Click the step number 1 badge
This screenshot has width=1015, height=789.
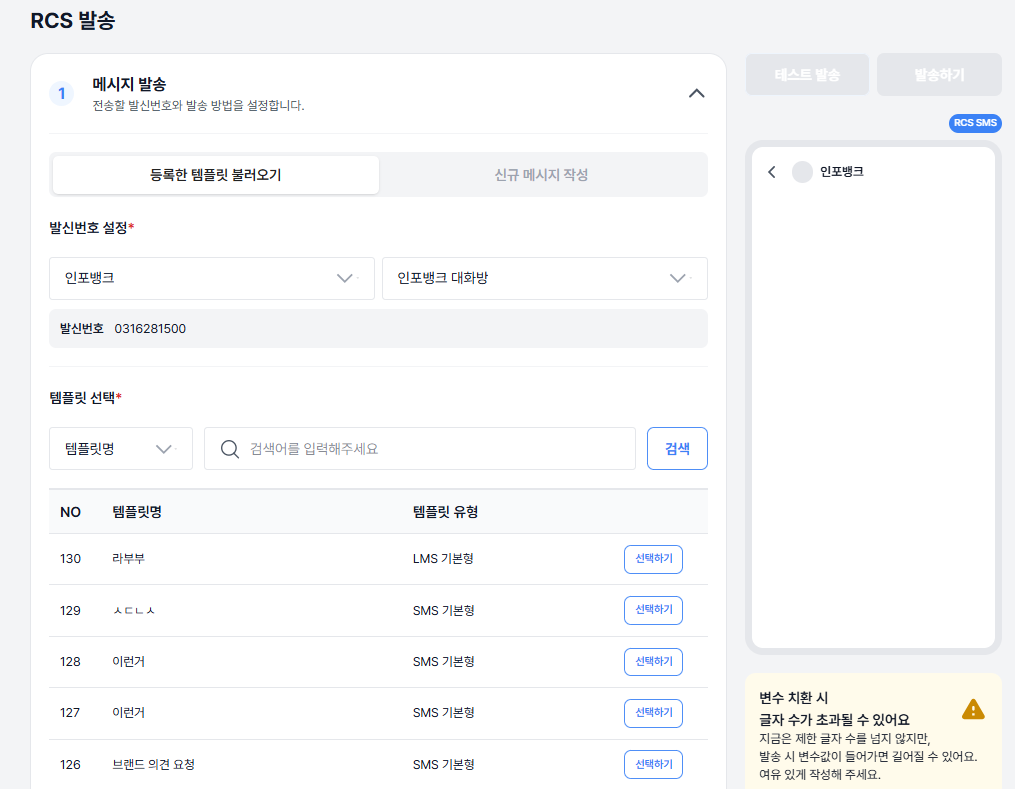[61, 94]
